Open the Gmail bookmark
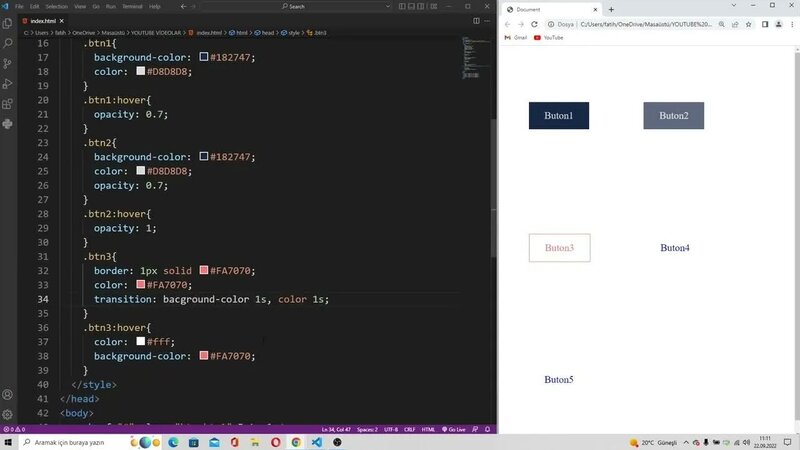Viewport: 800px width, 450px height. coord(516,38)
